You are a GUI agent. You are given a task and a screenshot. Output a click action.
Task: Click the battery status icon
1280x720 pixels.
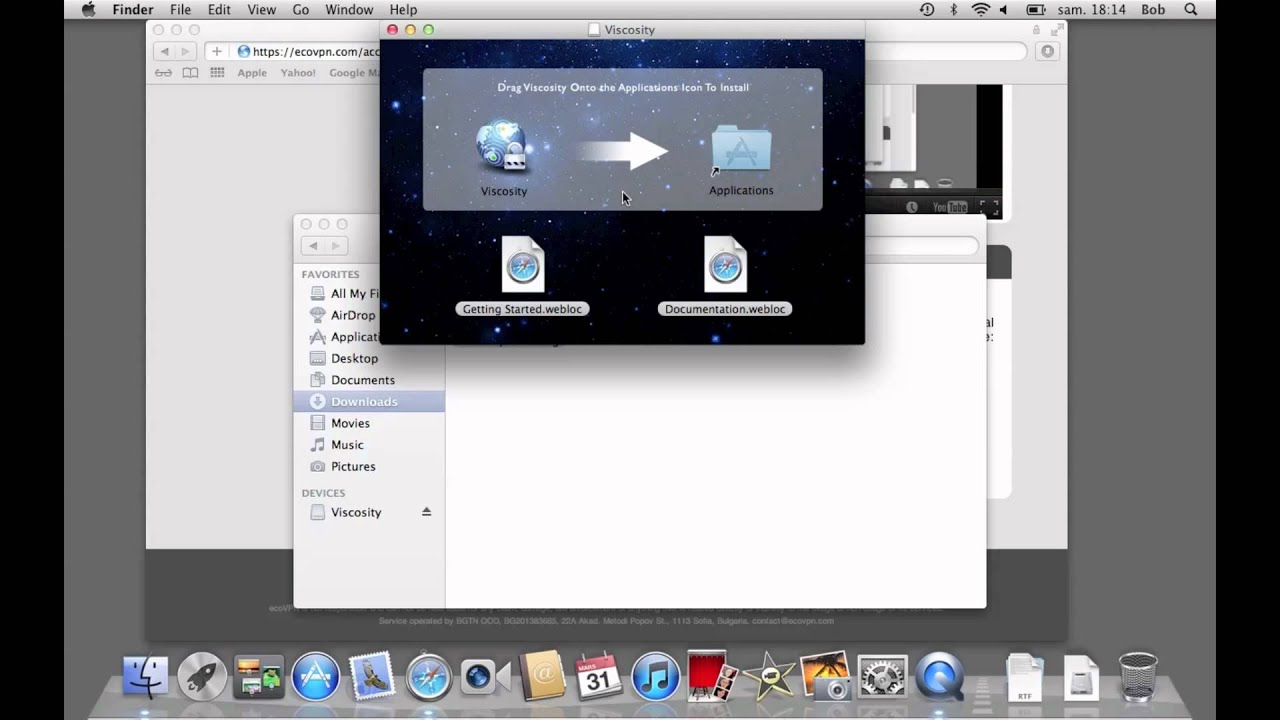point(1036,10)
